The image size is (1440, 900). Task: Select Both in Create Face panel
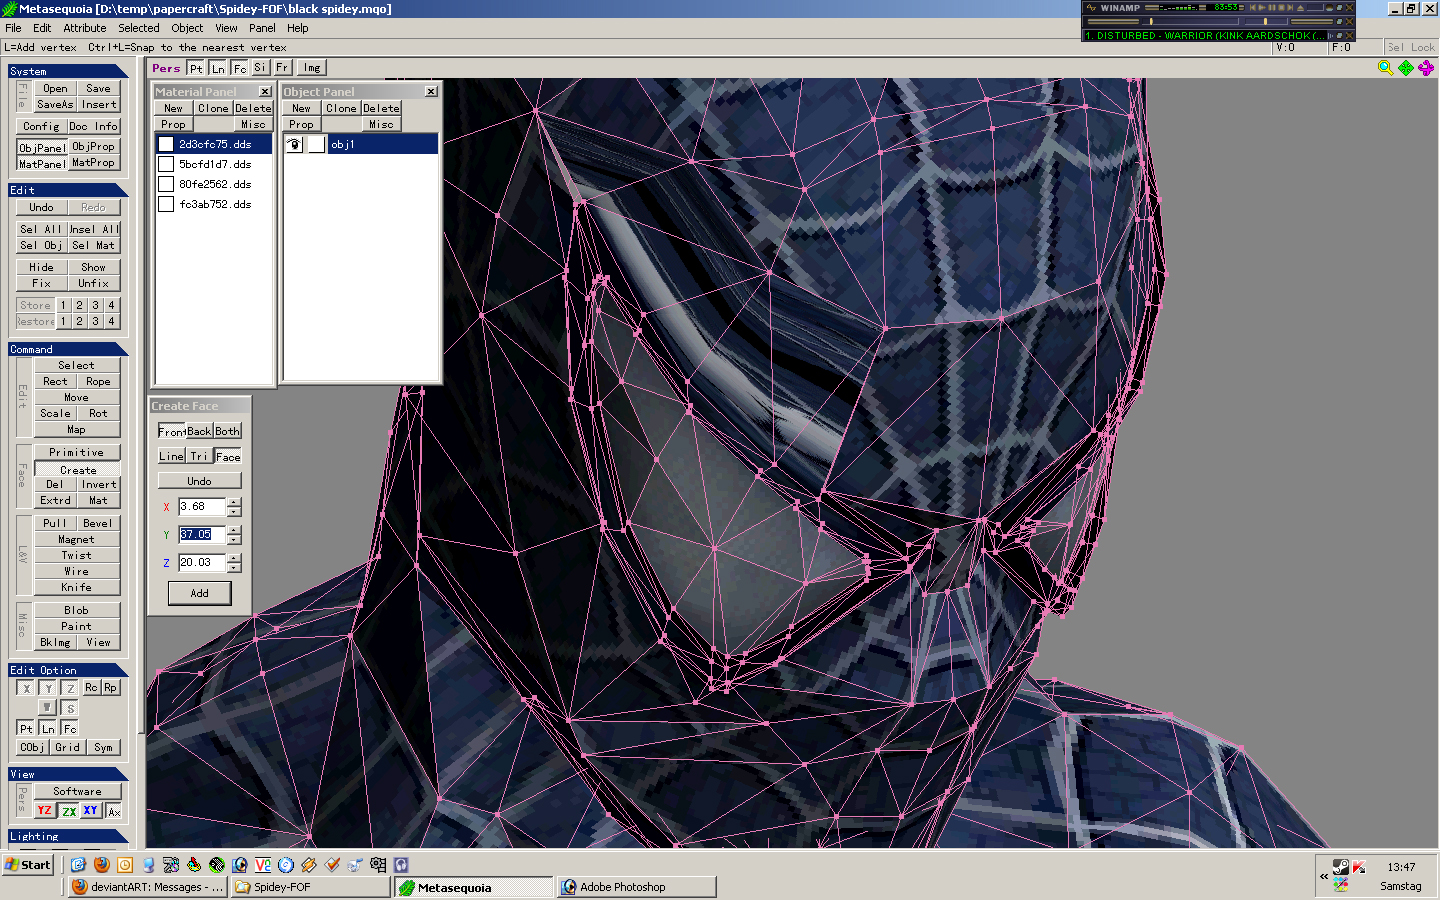coord(227,431)
